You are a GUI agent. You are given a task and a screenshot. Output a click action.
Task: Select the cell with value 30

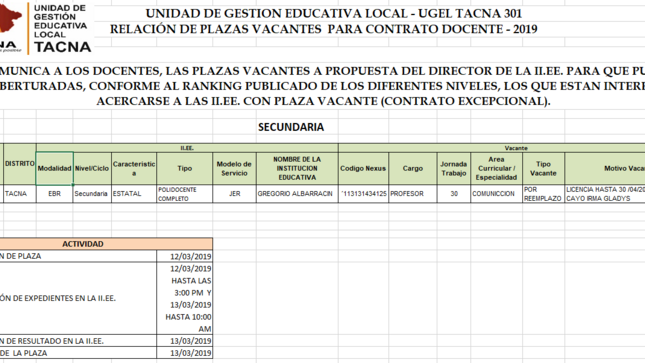click(454, 194)
